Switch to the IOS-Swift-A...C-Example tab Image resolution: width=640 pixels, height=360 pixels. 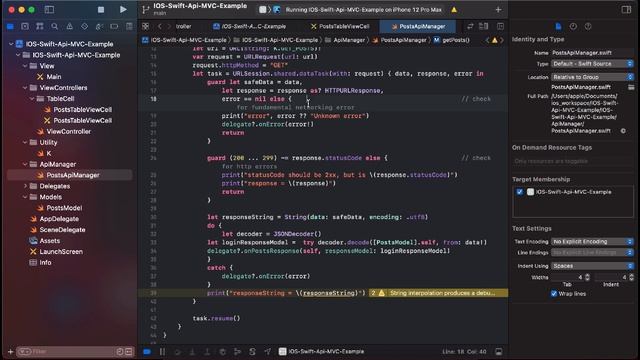(249, 26)
